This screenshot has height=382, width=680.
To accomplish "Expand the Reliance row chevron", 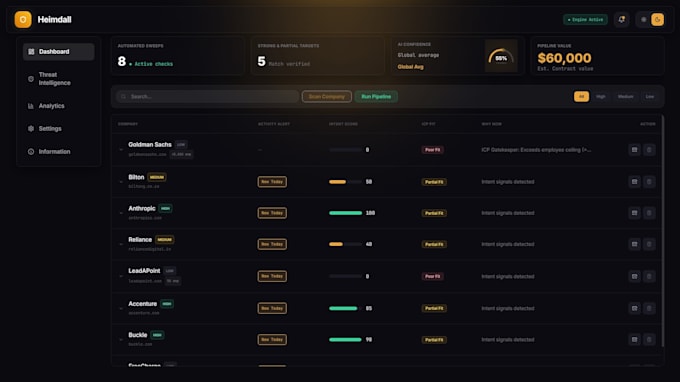I will [121, 244].
